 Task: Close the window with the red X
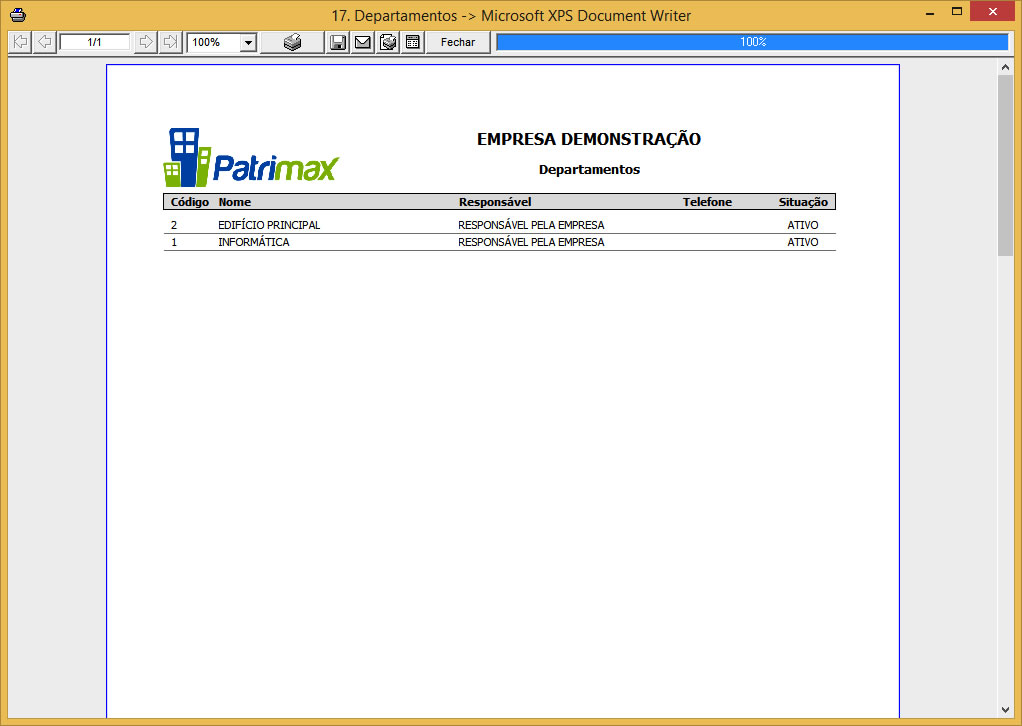(993, 11)
